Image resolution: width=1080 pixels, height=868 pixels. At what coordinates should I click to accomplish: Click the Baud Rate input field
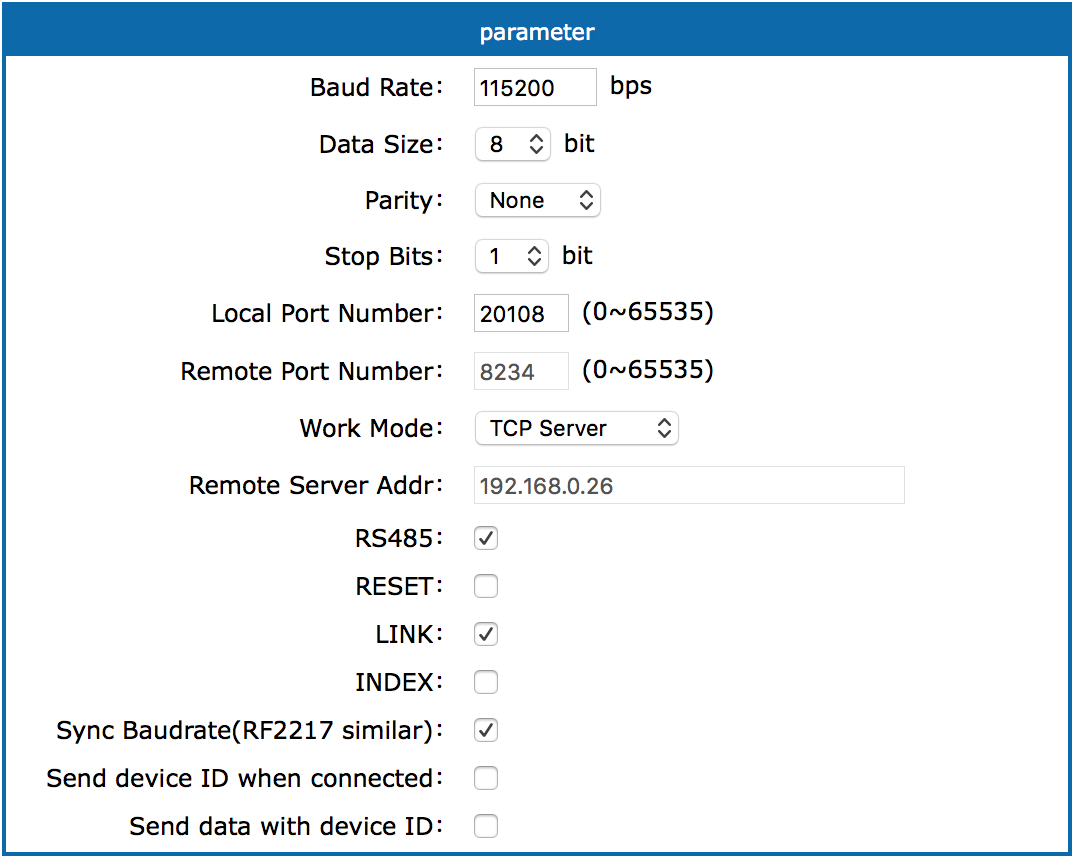pos(535,87)
